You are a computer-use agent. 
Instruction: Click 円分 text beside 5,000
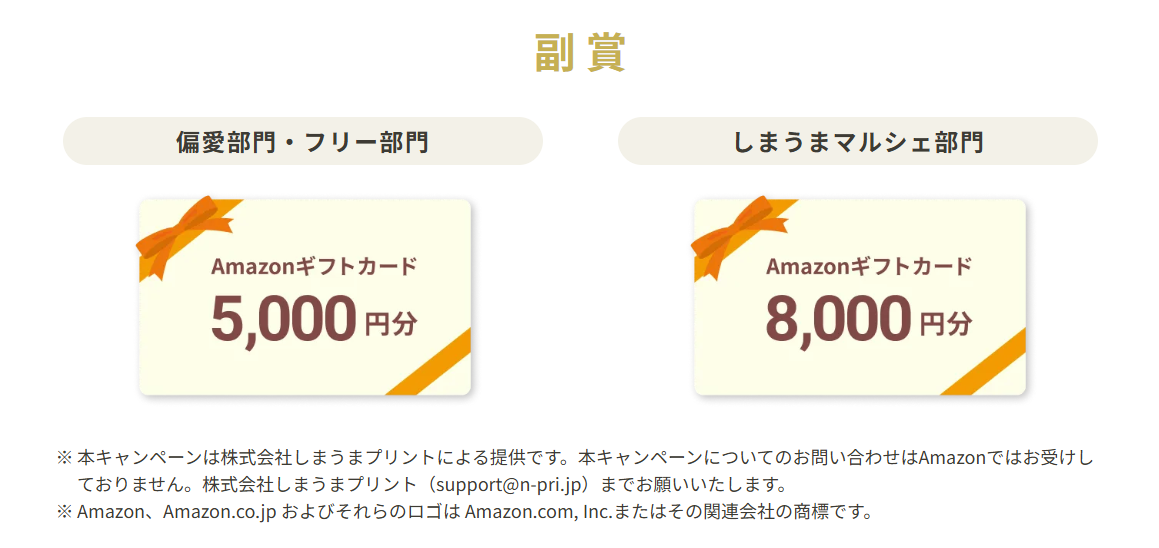pyautogui.click(x=390, y=323)
